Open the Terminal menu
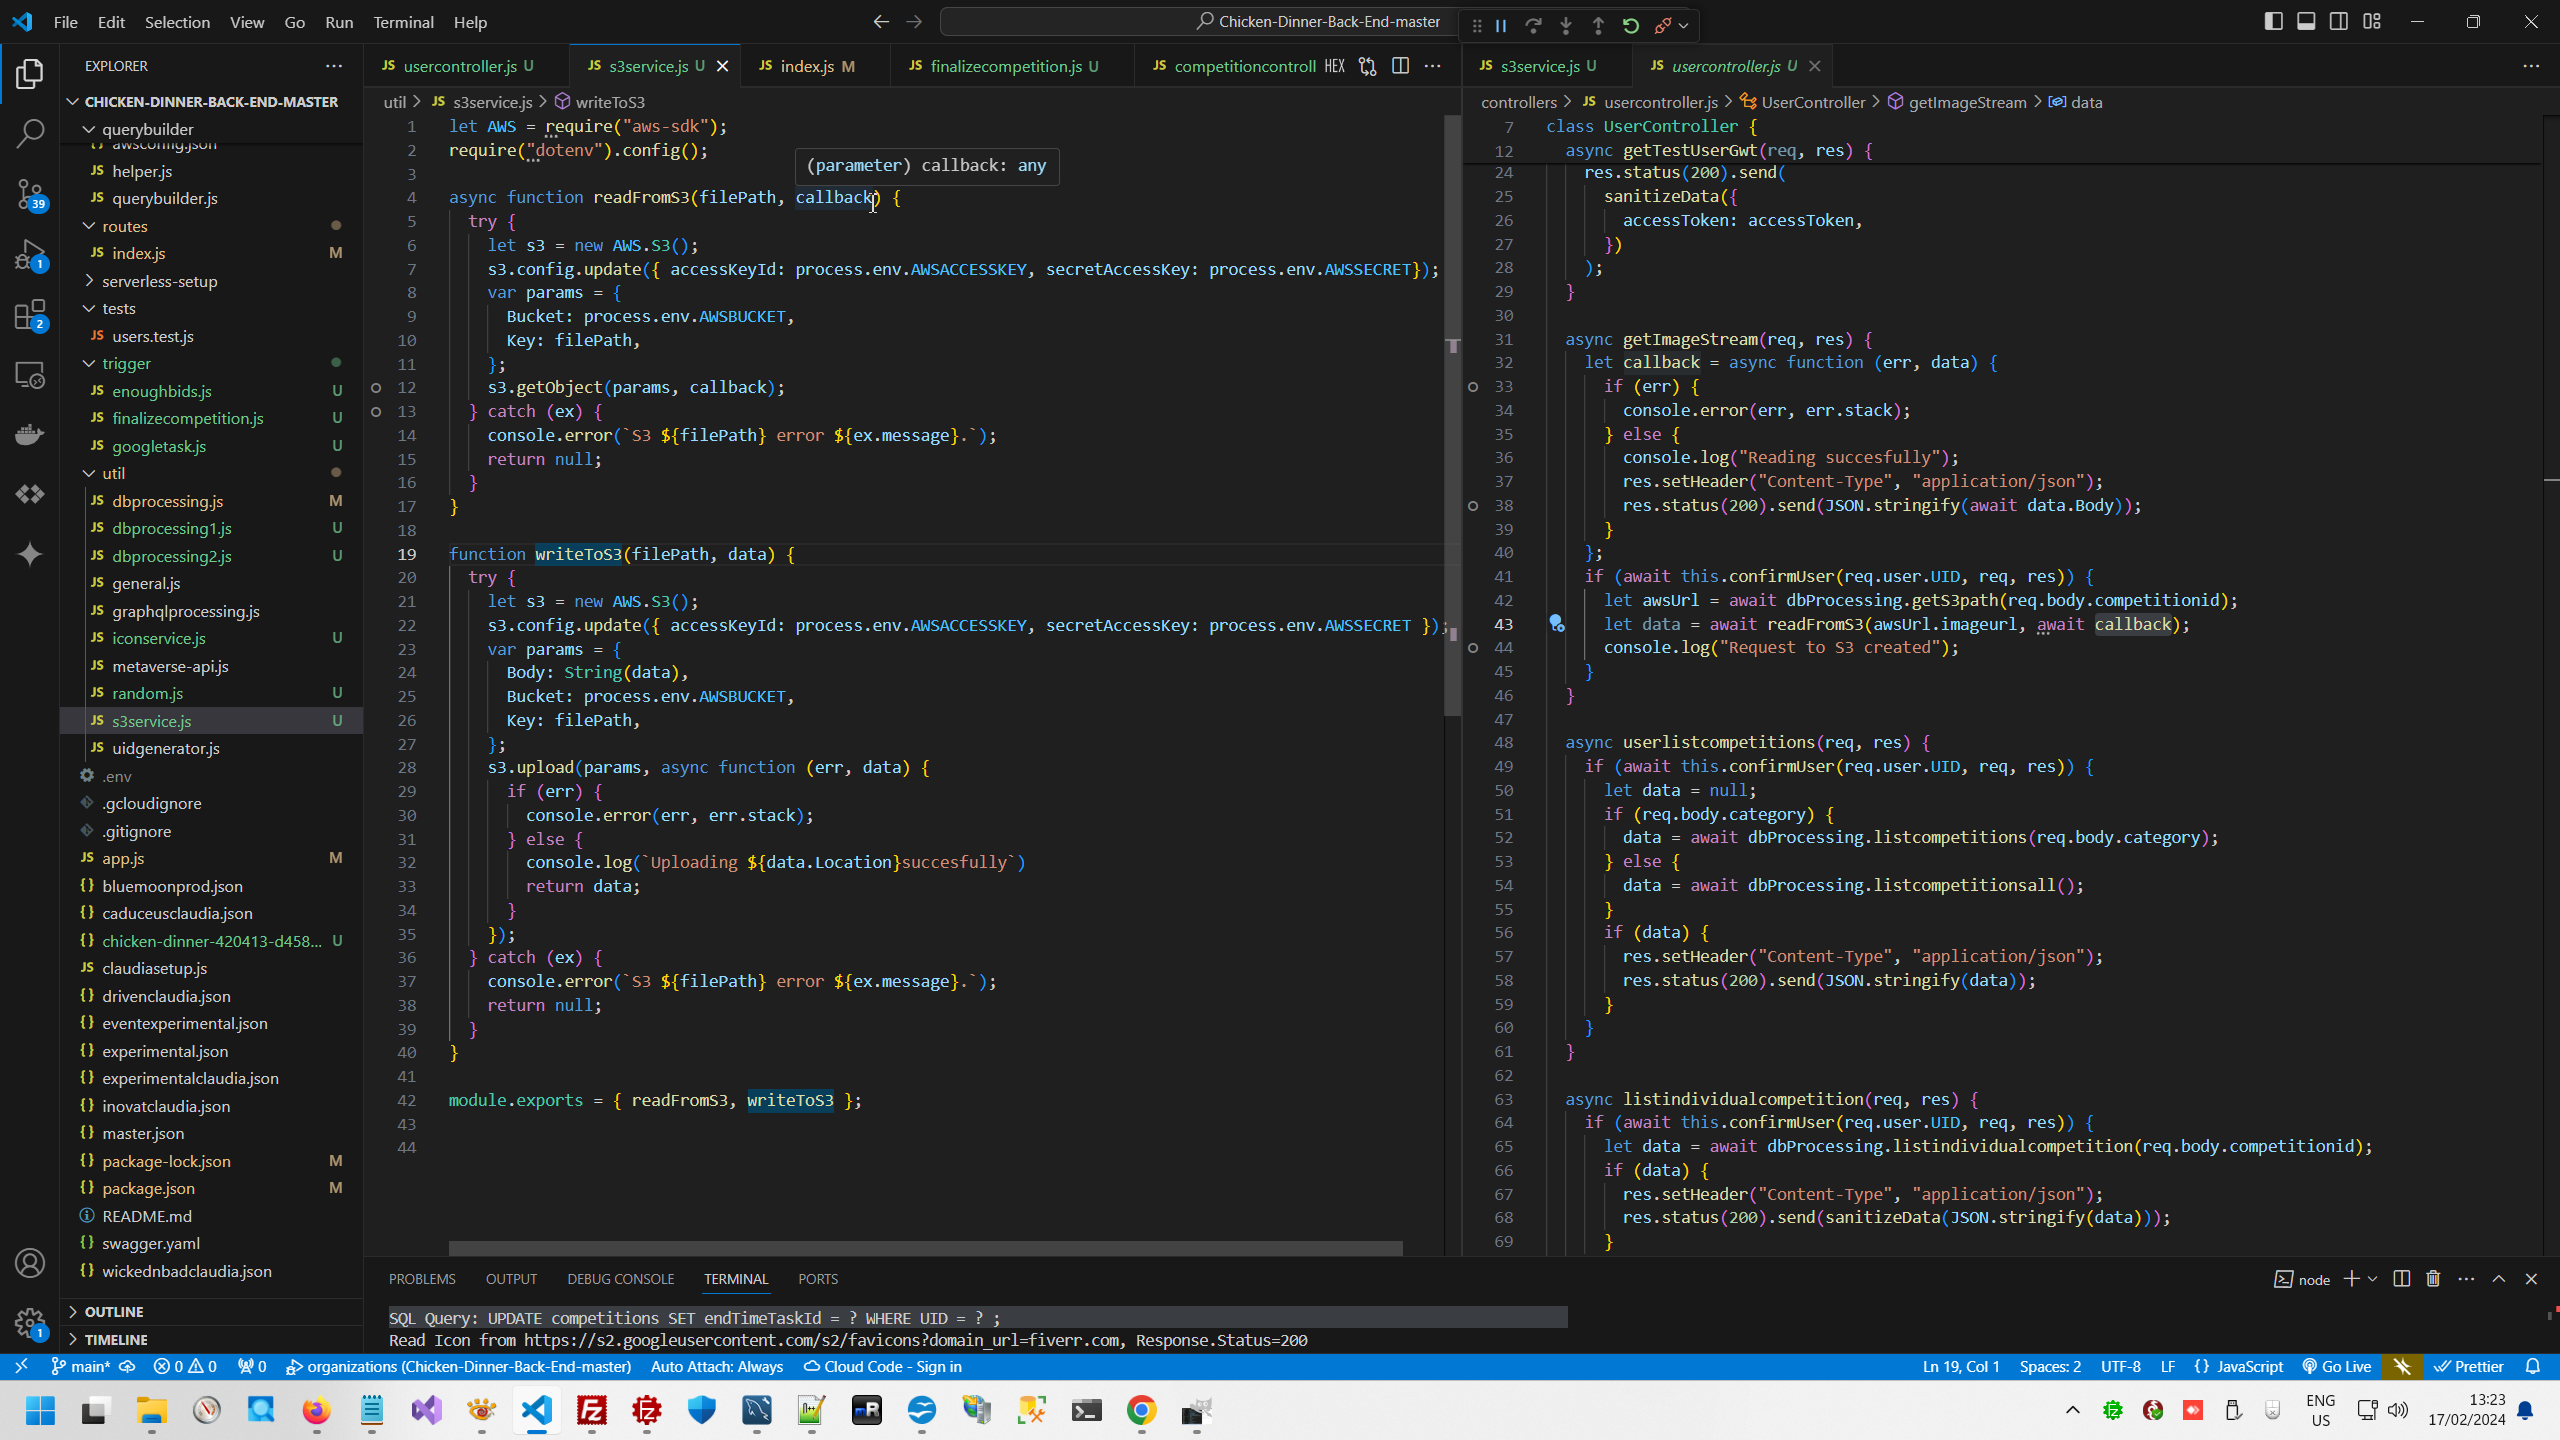Screen dimensions: 2560x1440 pos(403,22)
